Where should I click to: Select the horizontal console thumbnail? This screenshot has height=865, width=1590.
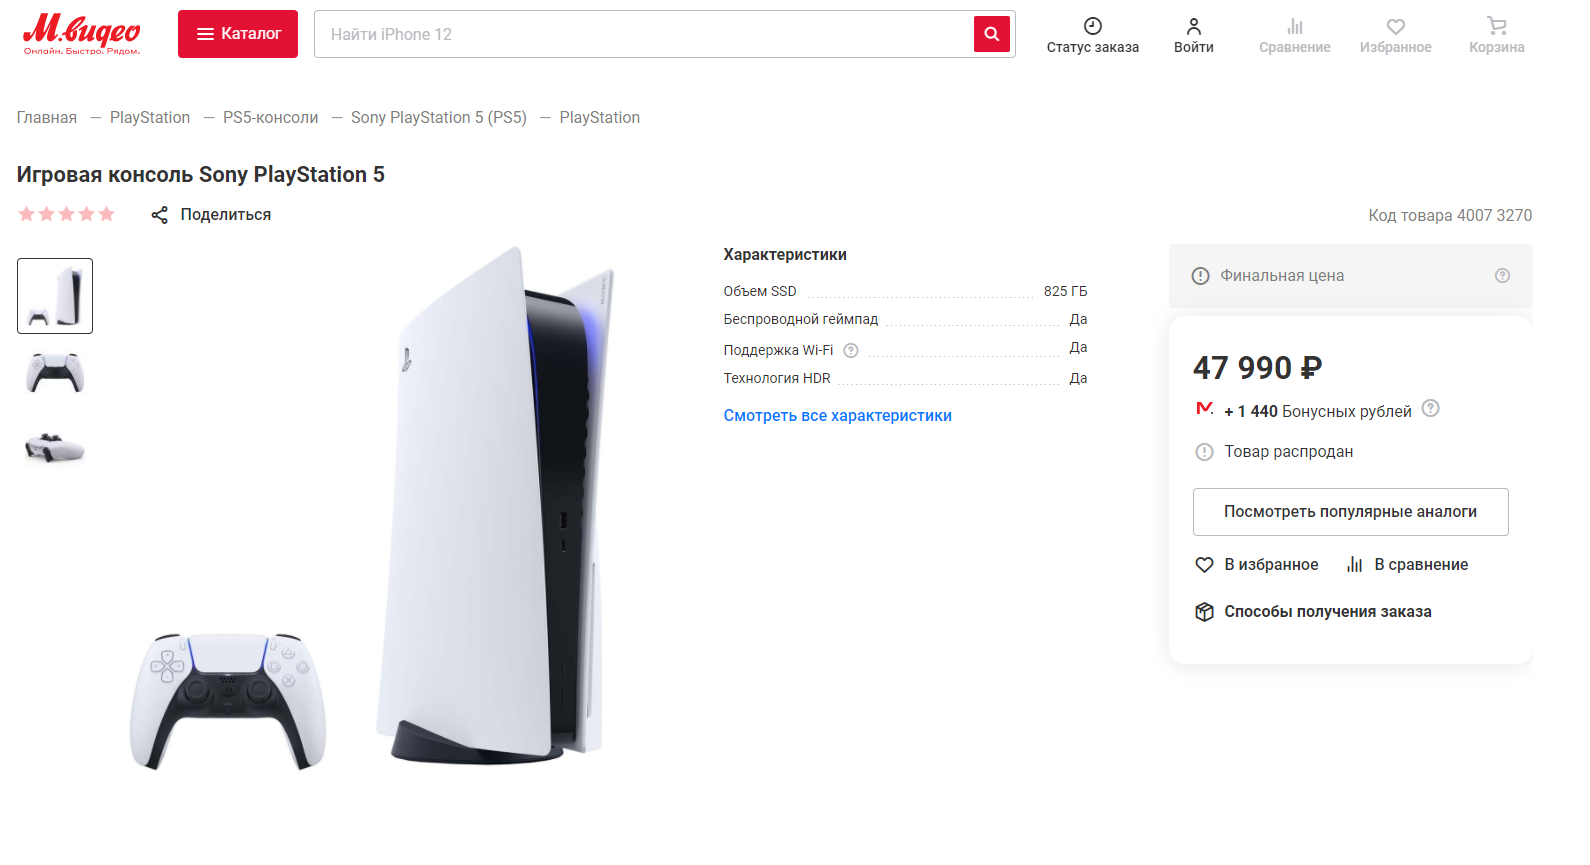click(x=55, y=448)
